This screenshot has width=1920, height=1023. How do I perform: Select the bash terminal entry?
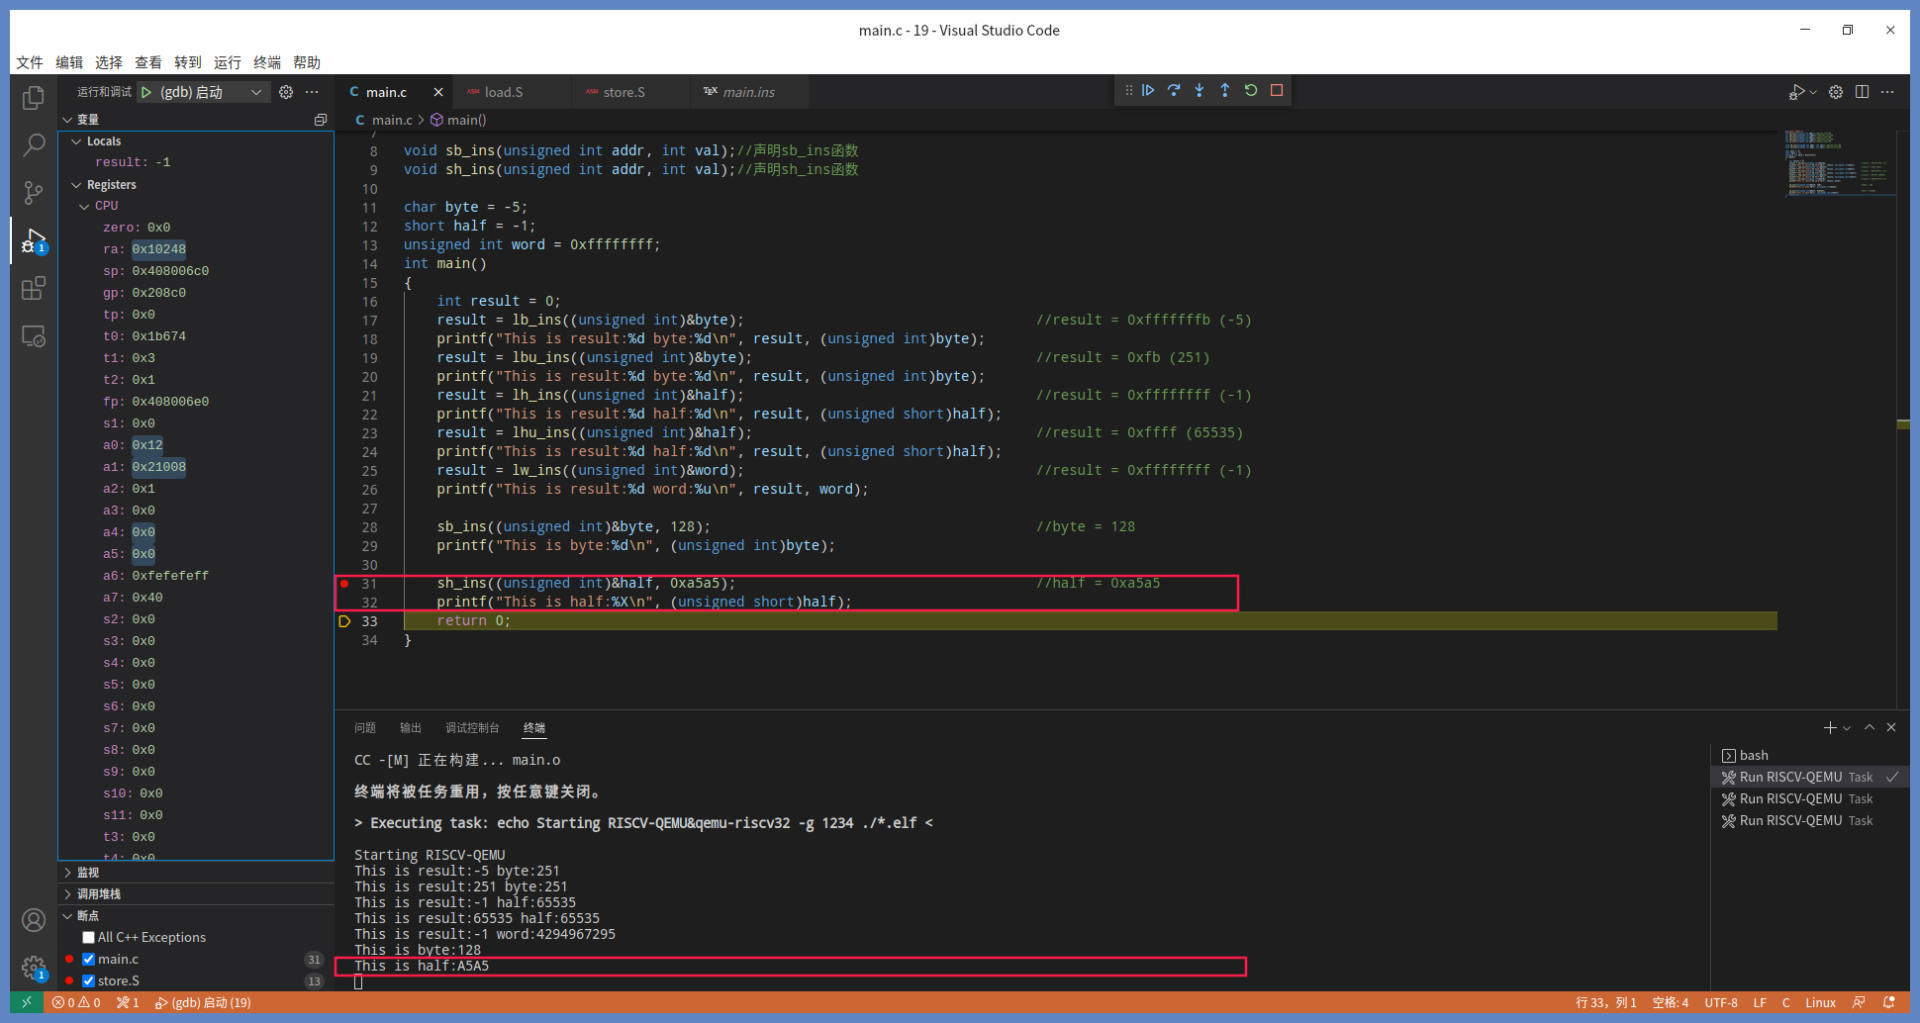click(x=1753, y=756)
